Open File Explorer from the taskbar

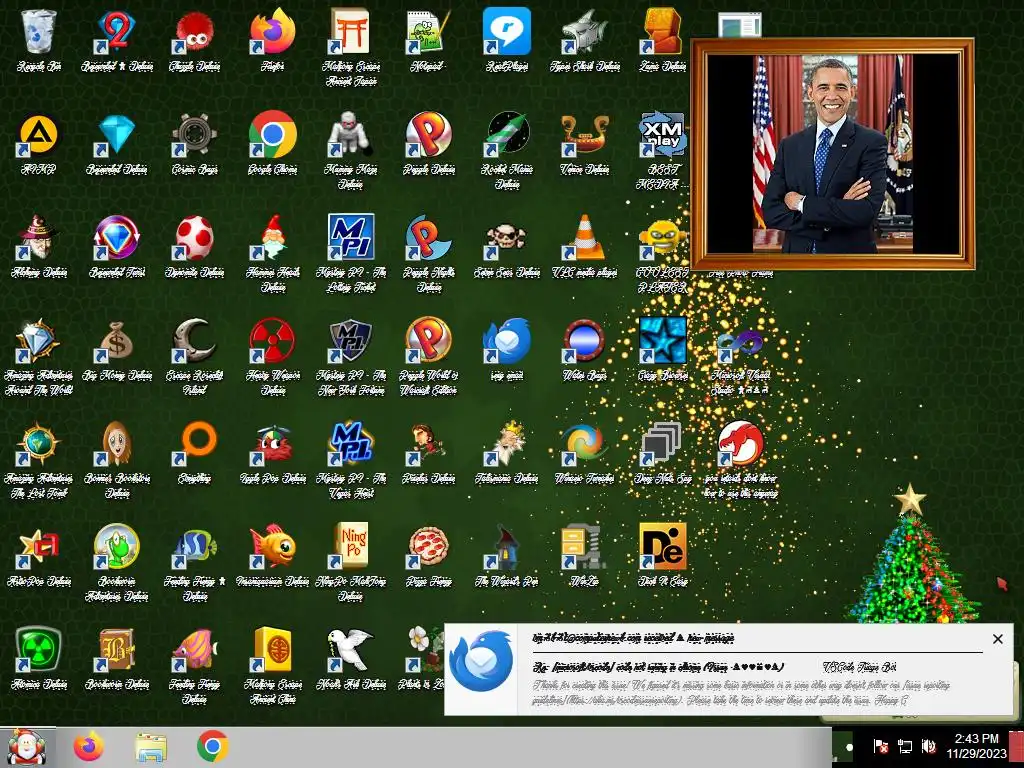click(151, 746)
